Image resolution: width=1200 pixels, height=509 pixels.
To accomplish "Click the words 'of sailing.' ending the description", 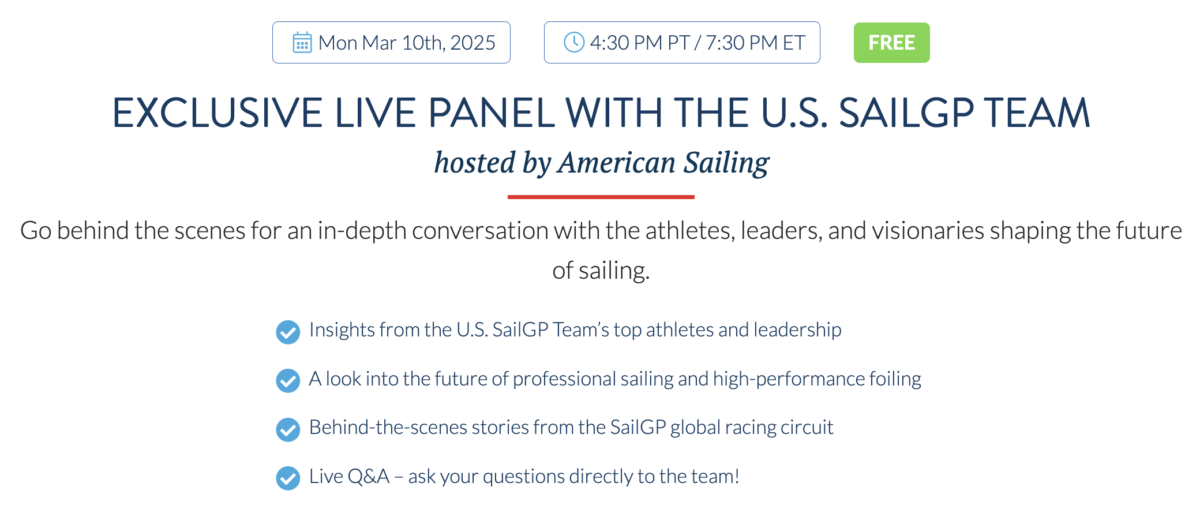I will click(x=600, y=272).
